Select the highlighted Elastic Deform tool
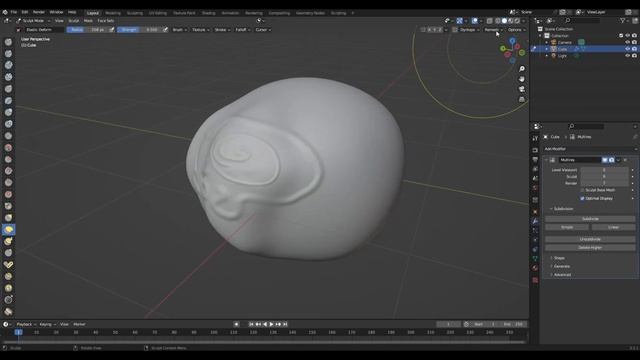This screenshot has height=360, width=640. tap(8, 229)
